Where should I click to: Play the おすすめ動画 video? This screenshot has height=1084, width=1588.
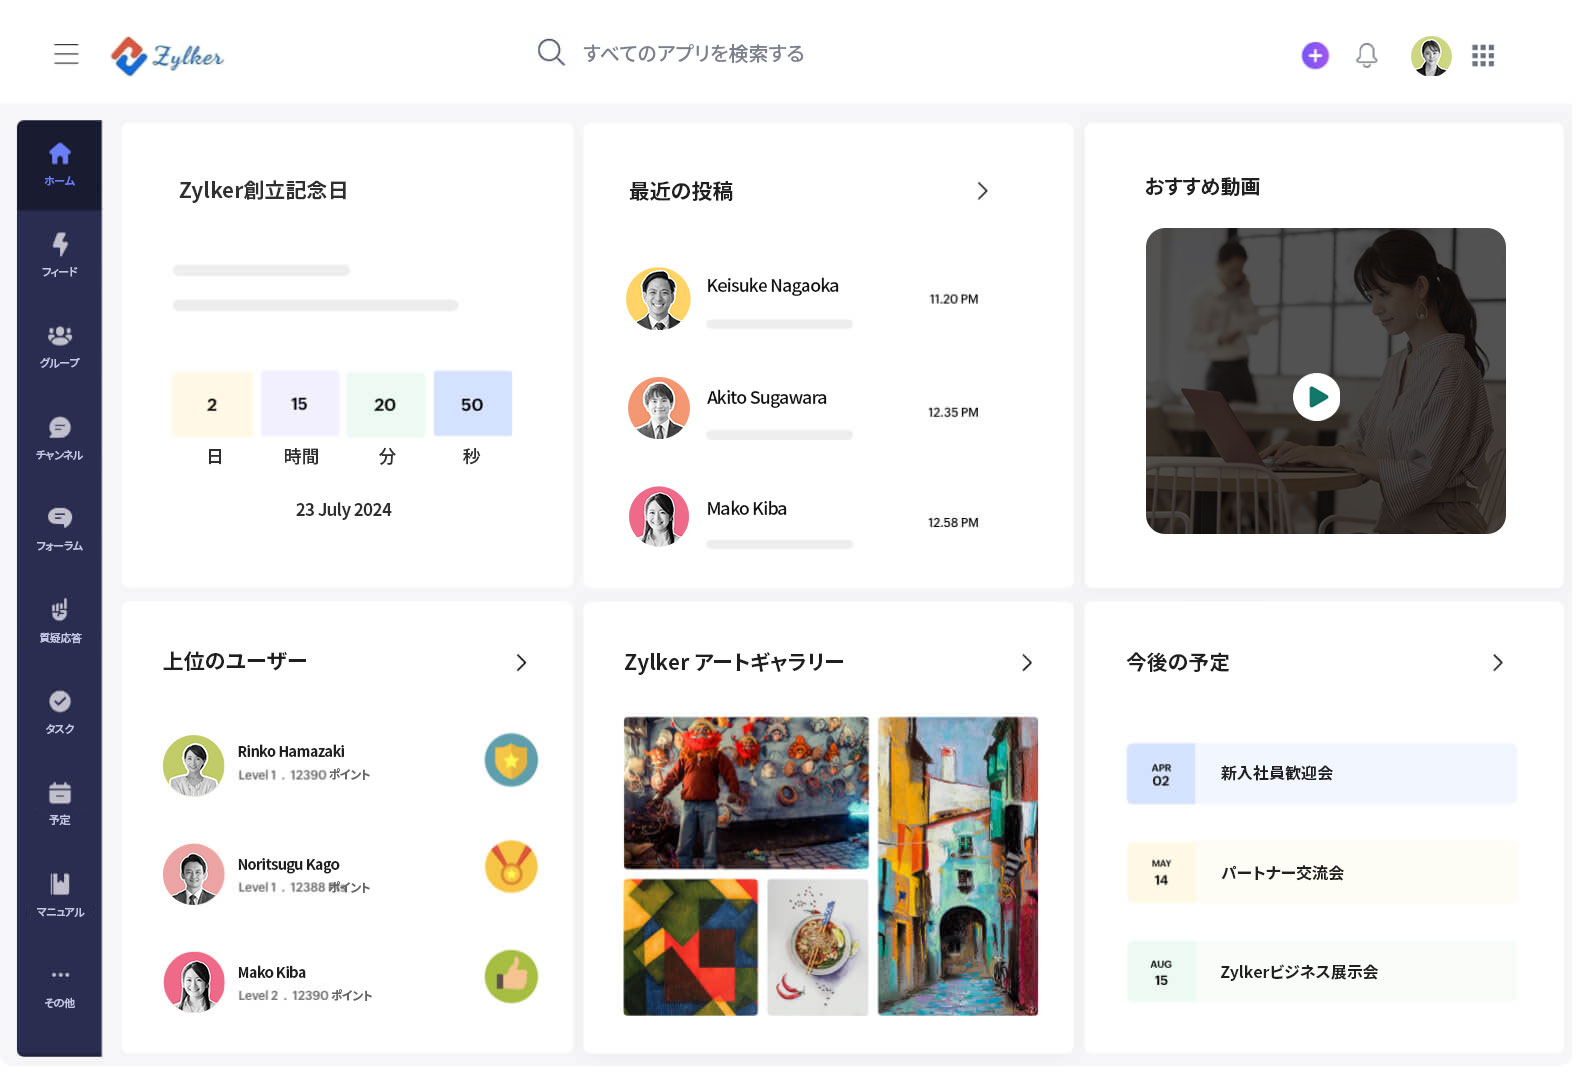[1317, 397]
